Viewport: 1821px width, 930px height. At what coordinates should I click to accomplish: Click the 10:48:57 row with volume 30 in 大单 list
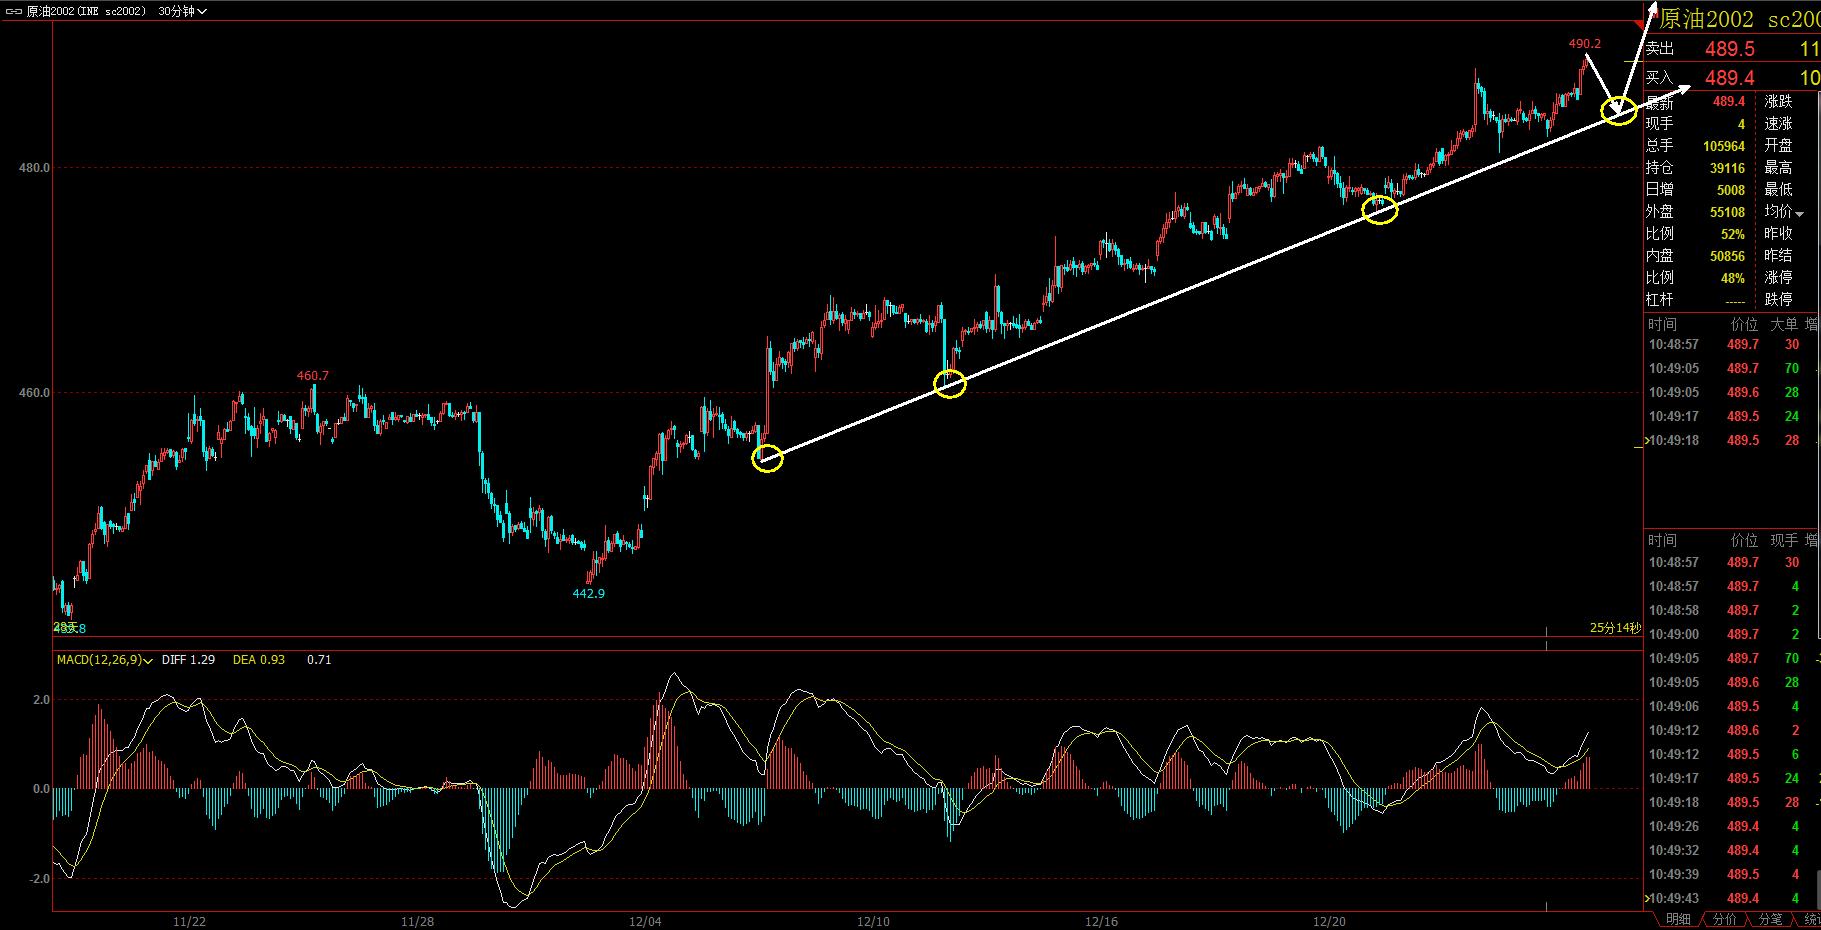1732,344
